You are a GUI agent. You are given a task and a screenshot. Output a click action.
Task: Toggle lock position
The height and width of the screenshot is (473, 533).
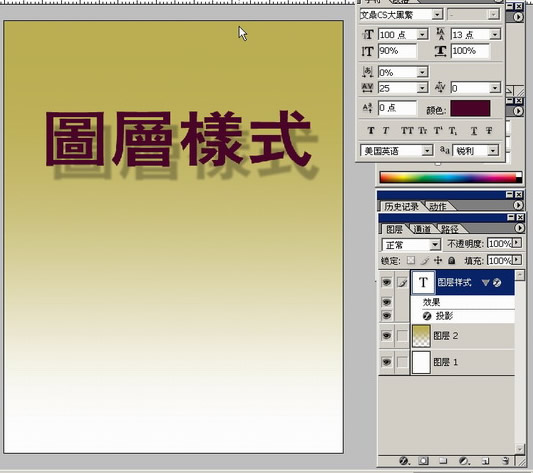point(438,260)
